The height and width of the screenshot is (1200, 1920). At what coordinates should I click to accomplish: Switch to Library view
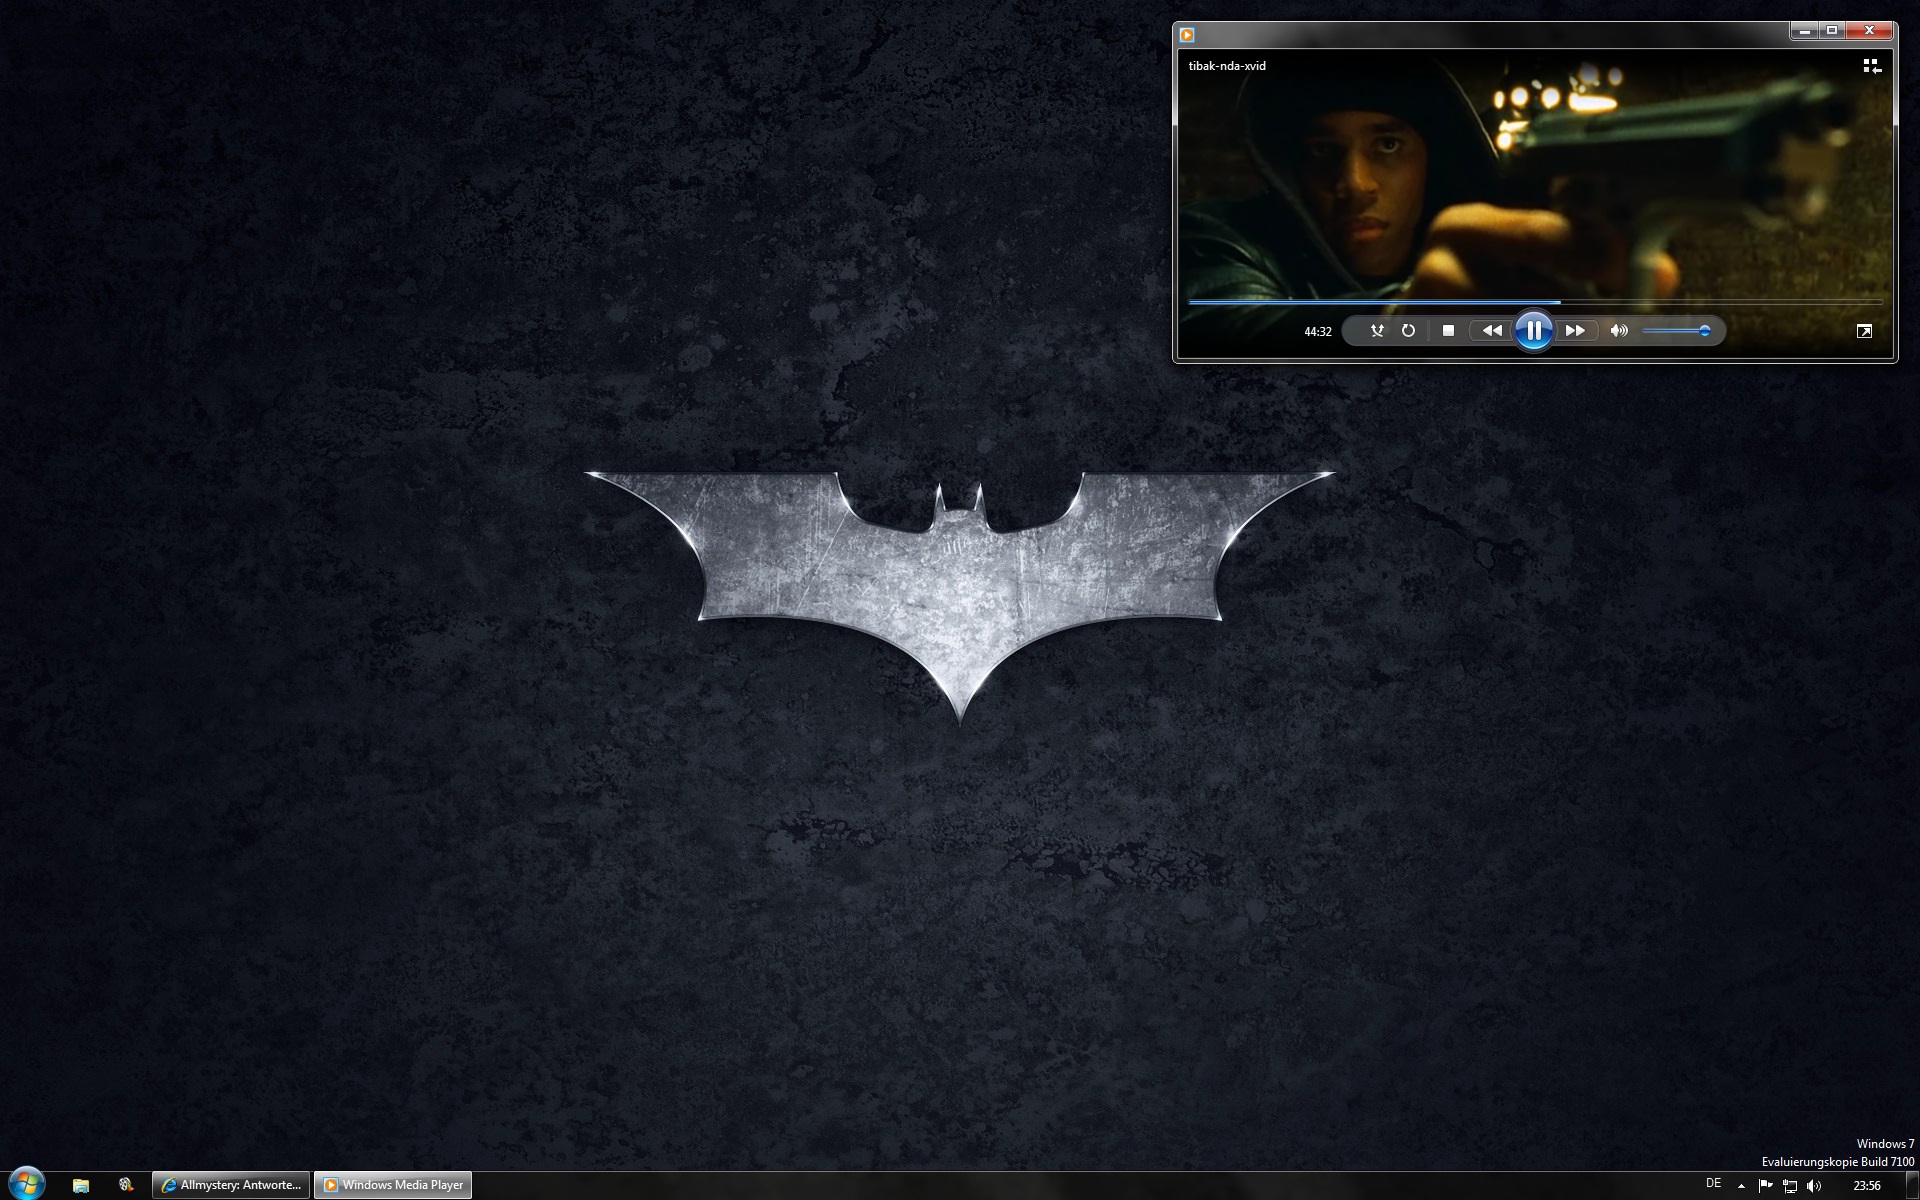coord(1872,66)
